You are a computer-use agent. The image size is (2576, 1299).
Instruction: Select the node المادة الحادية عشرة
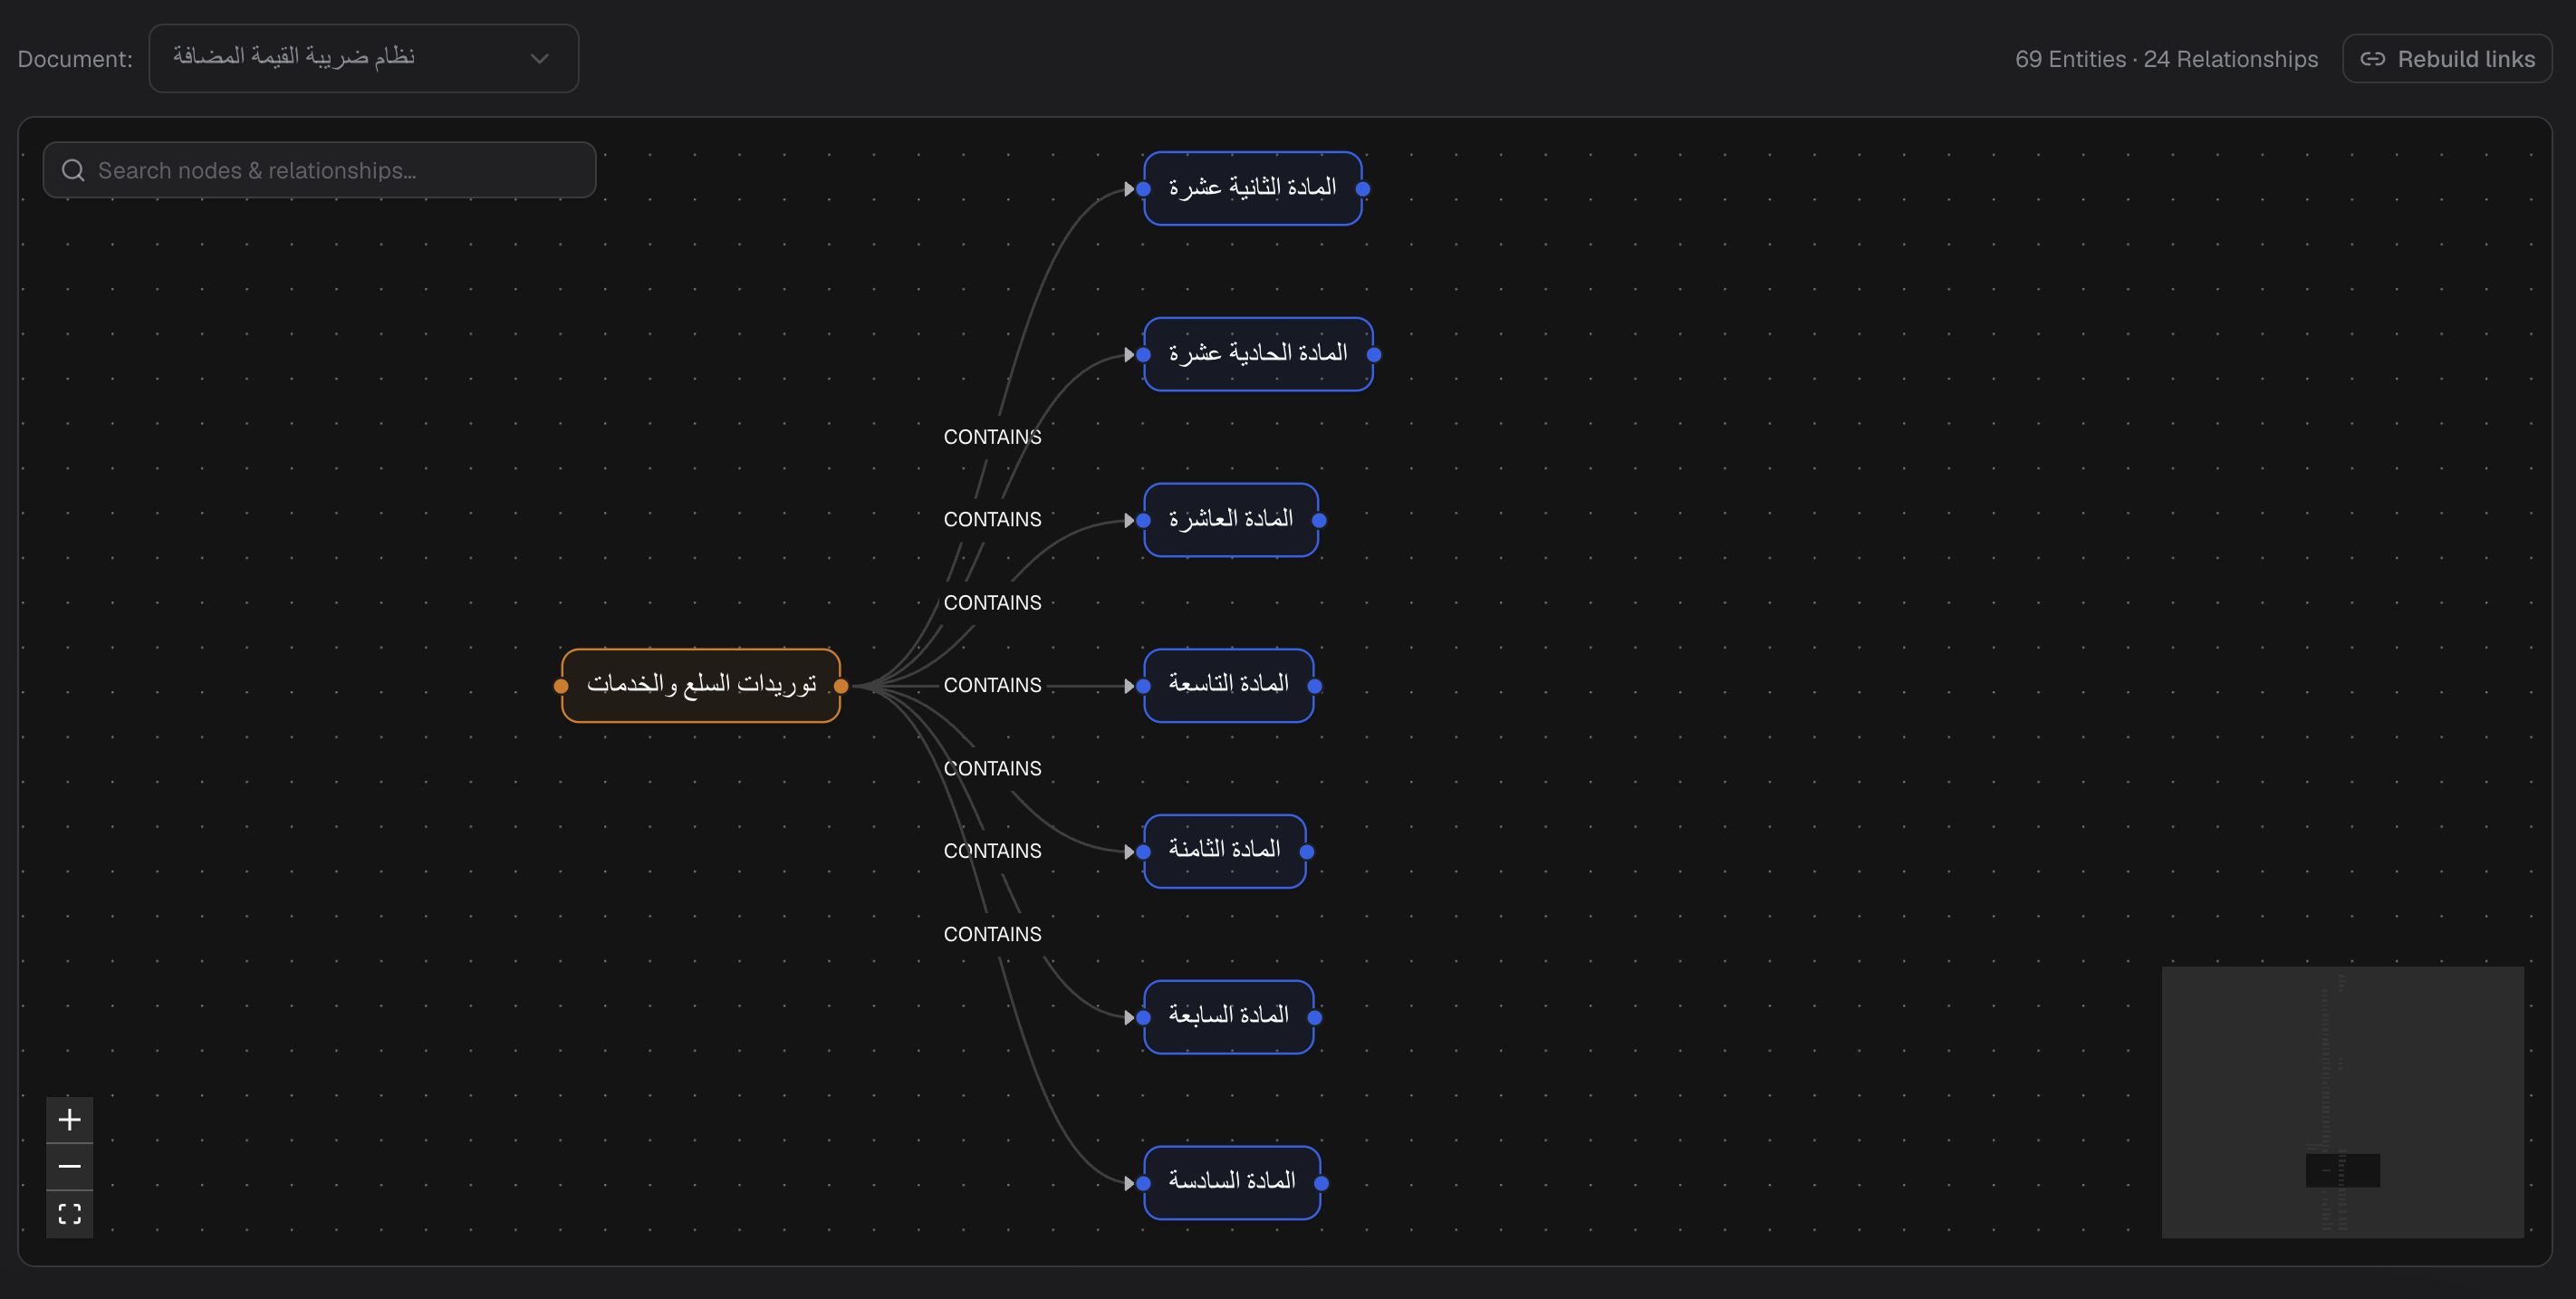(1258, 354)
